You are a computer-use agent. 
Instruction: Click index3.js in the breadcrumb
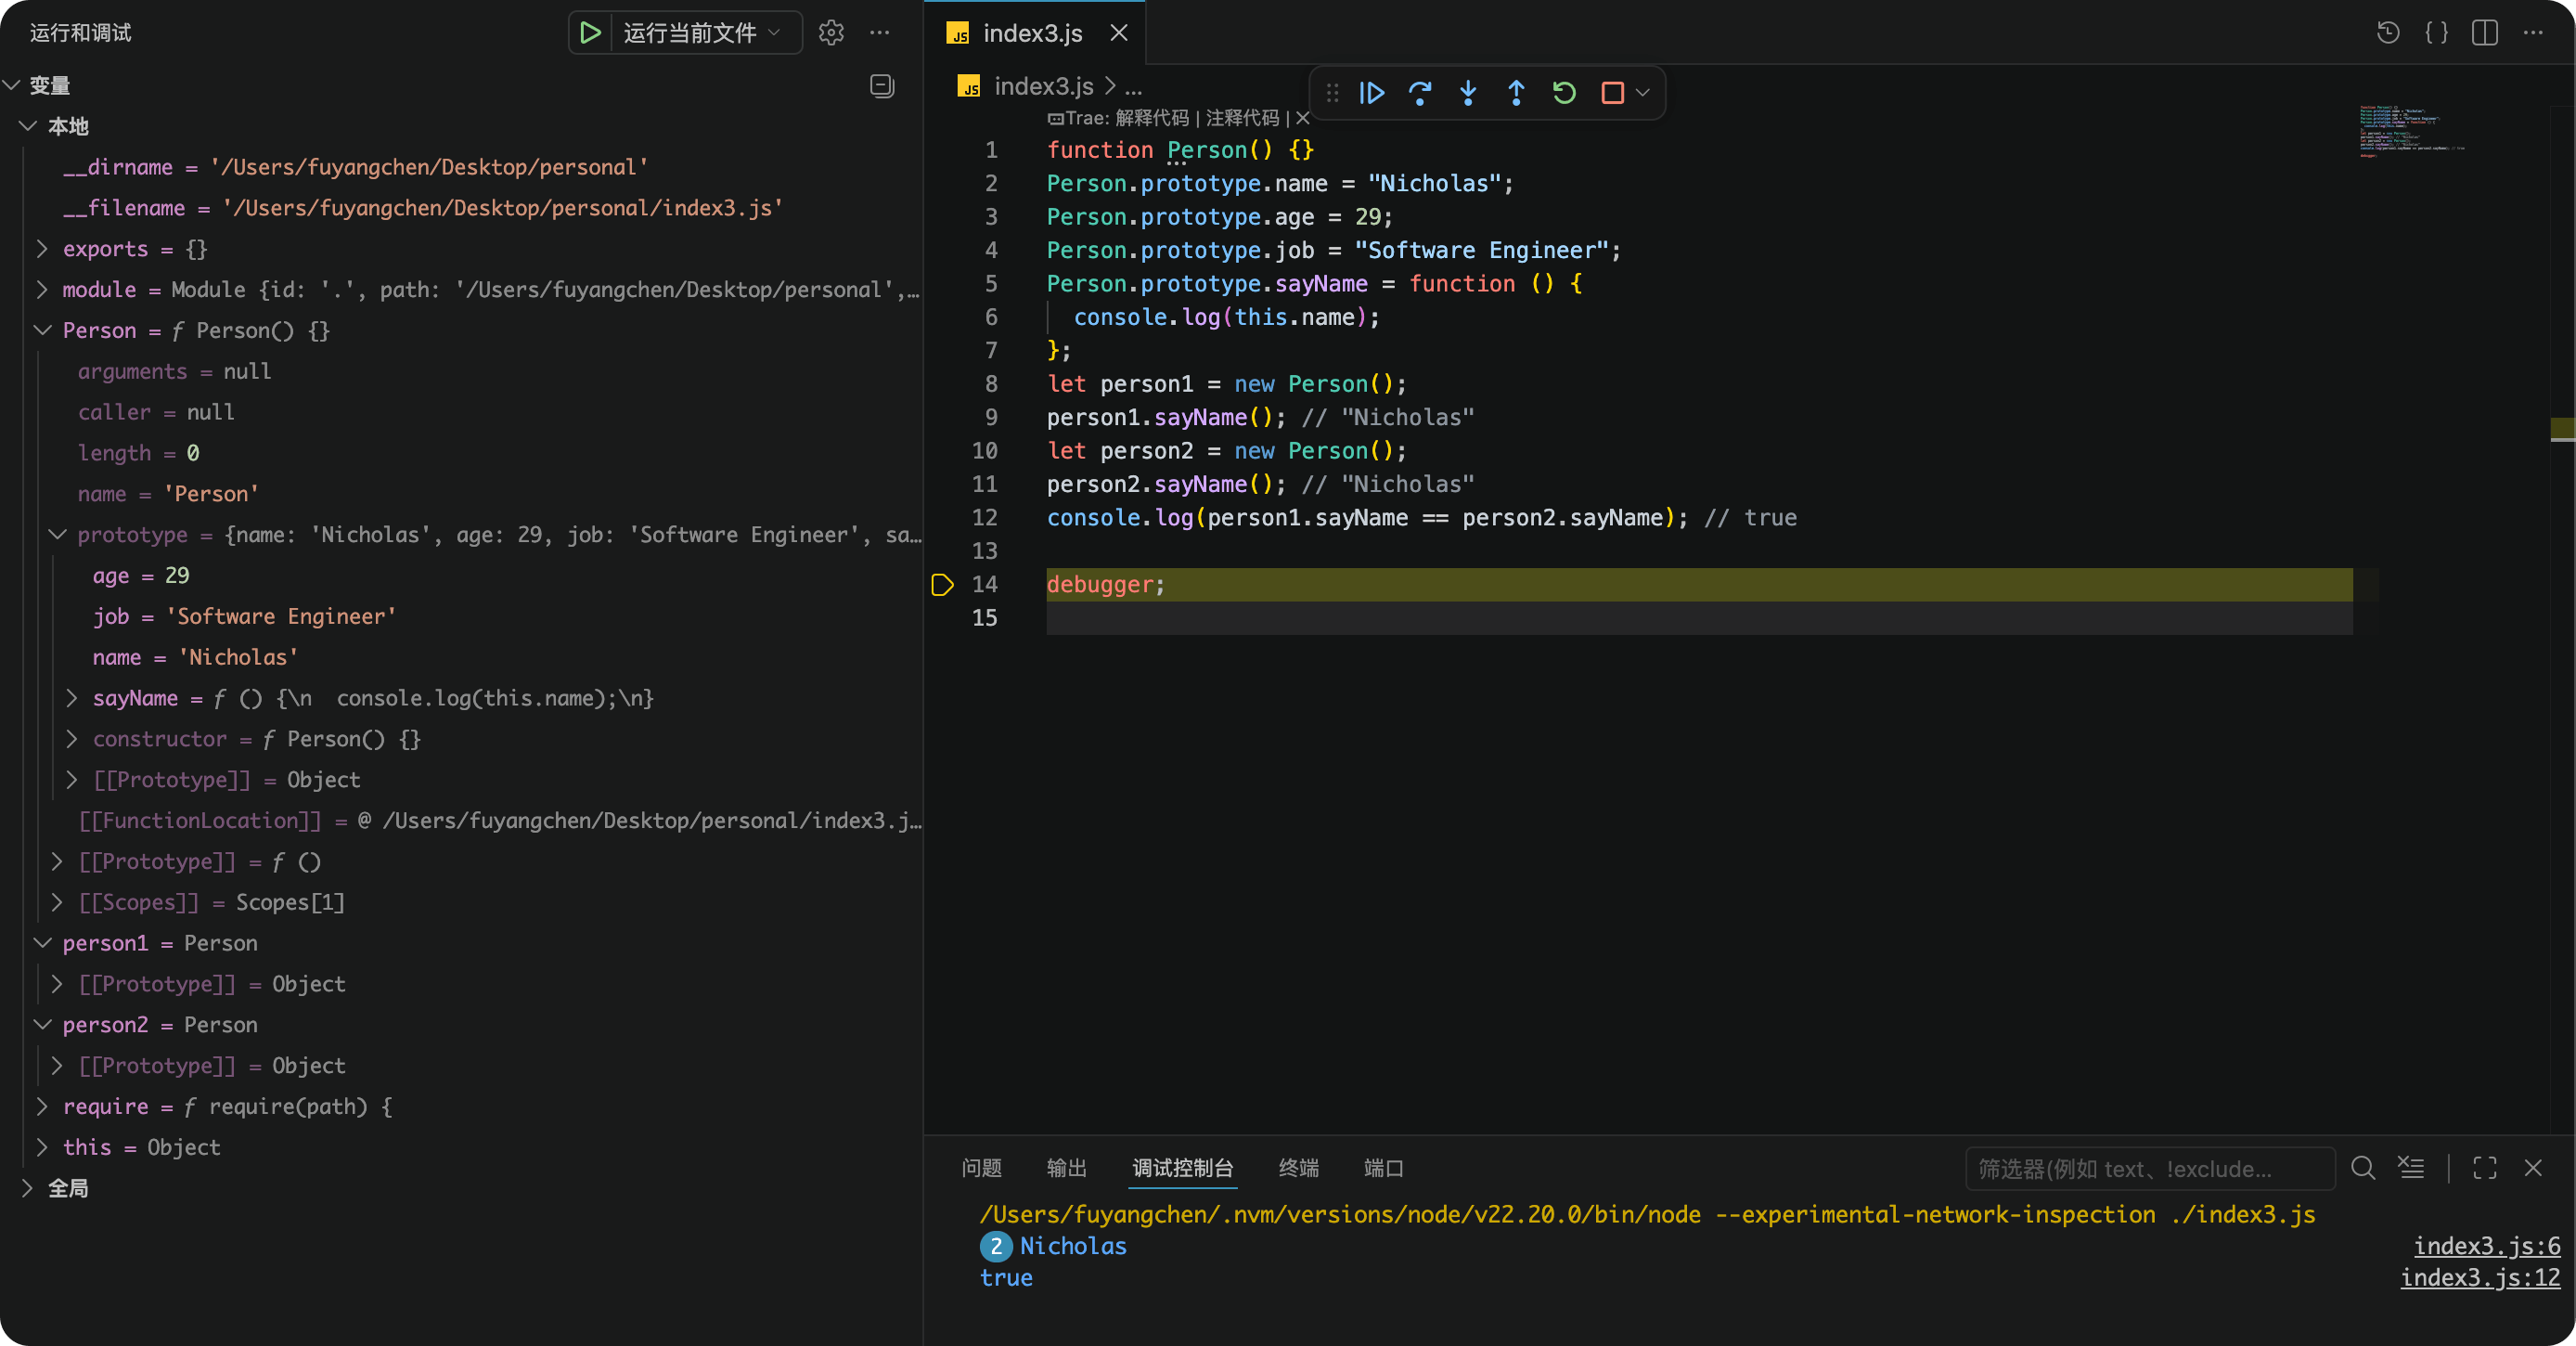(1043, 86)
